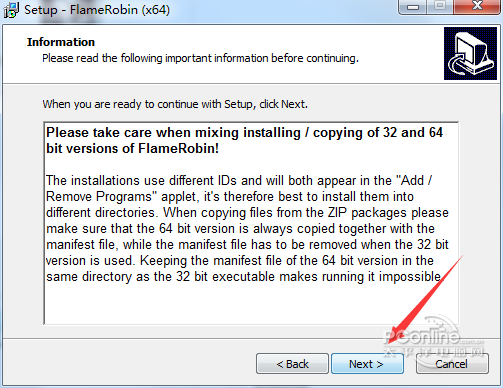The height and width of the screenshot is (388, 503).
Task: Click the bold Information heading
Action: point(61,42)
